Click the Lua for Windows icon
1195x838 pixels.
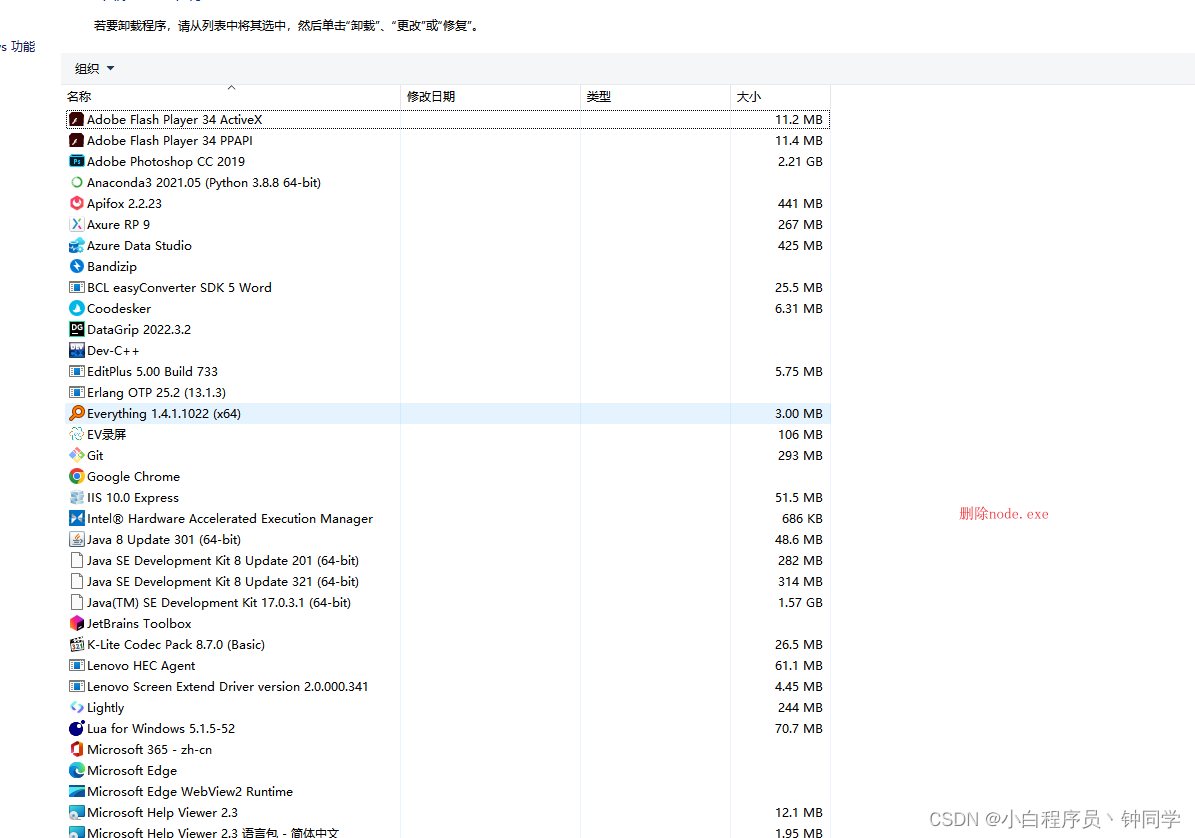76,728
